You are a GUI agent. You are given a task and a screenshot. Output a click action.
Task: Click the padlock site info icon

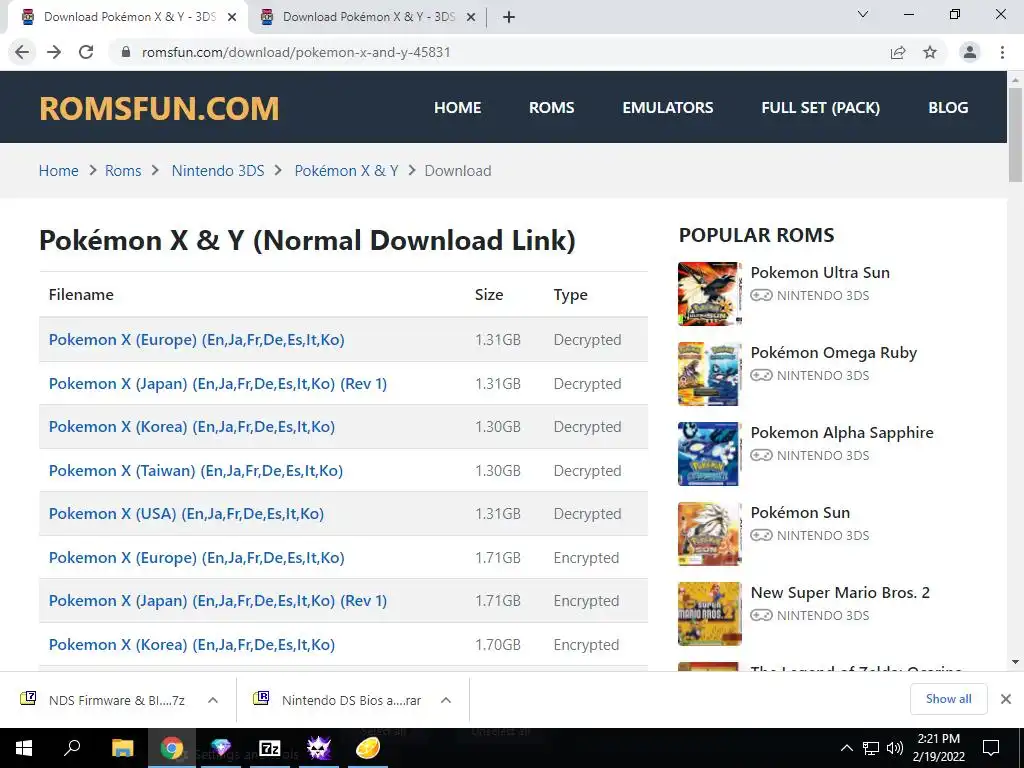[x=127, y=52]
